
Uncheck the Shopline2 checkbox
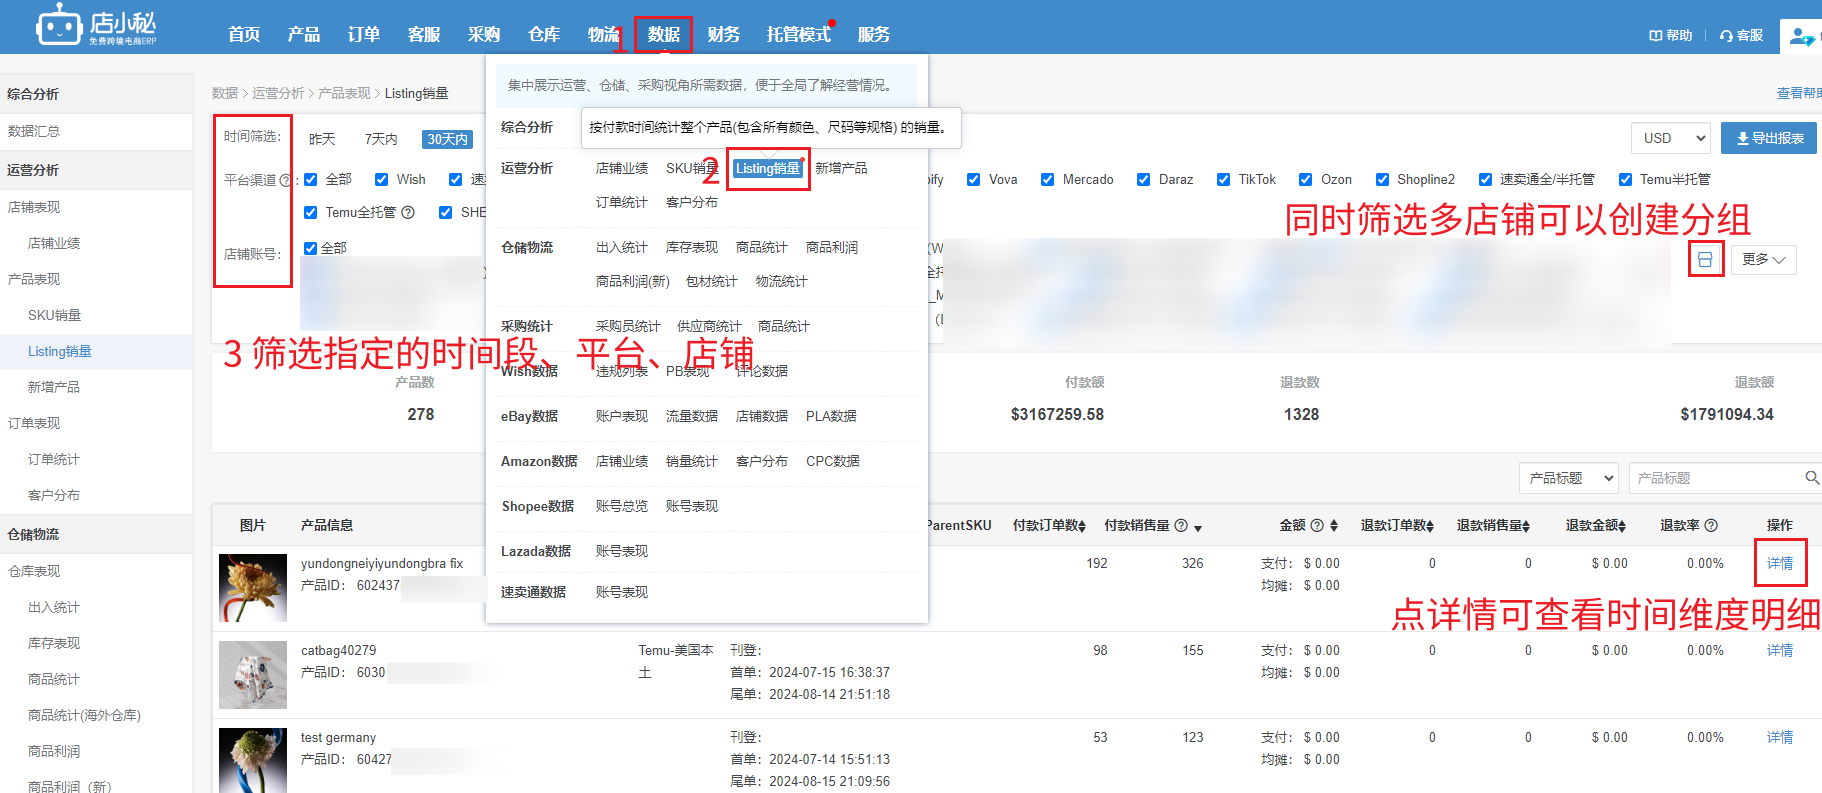pos(1382,179)
